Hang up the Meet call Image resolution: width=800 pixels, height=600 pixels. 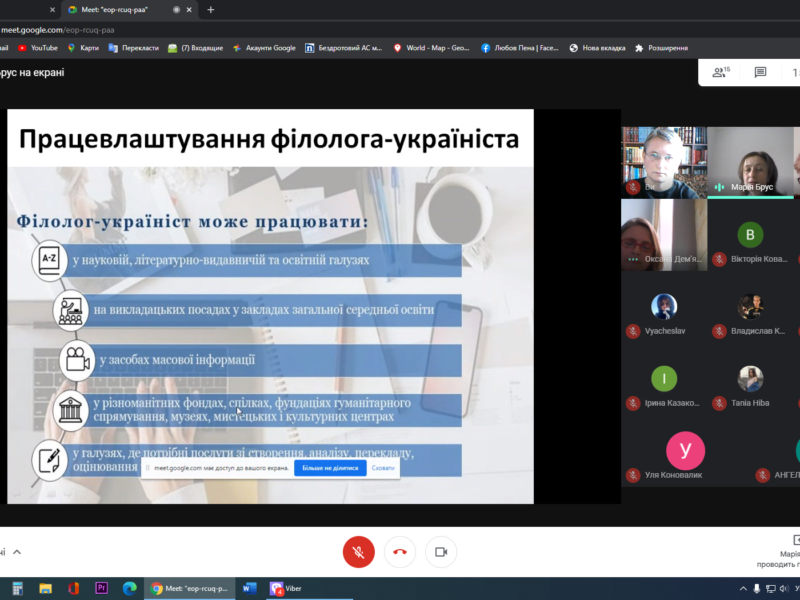[400, 551]
